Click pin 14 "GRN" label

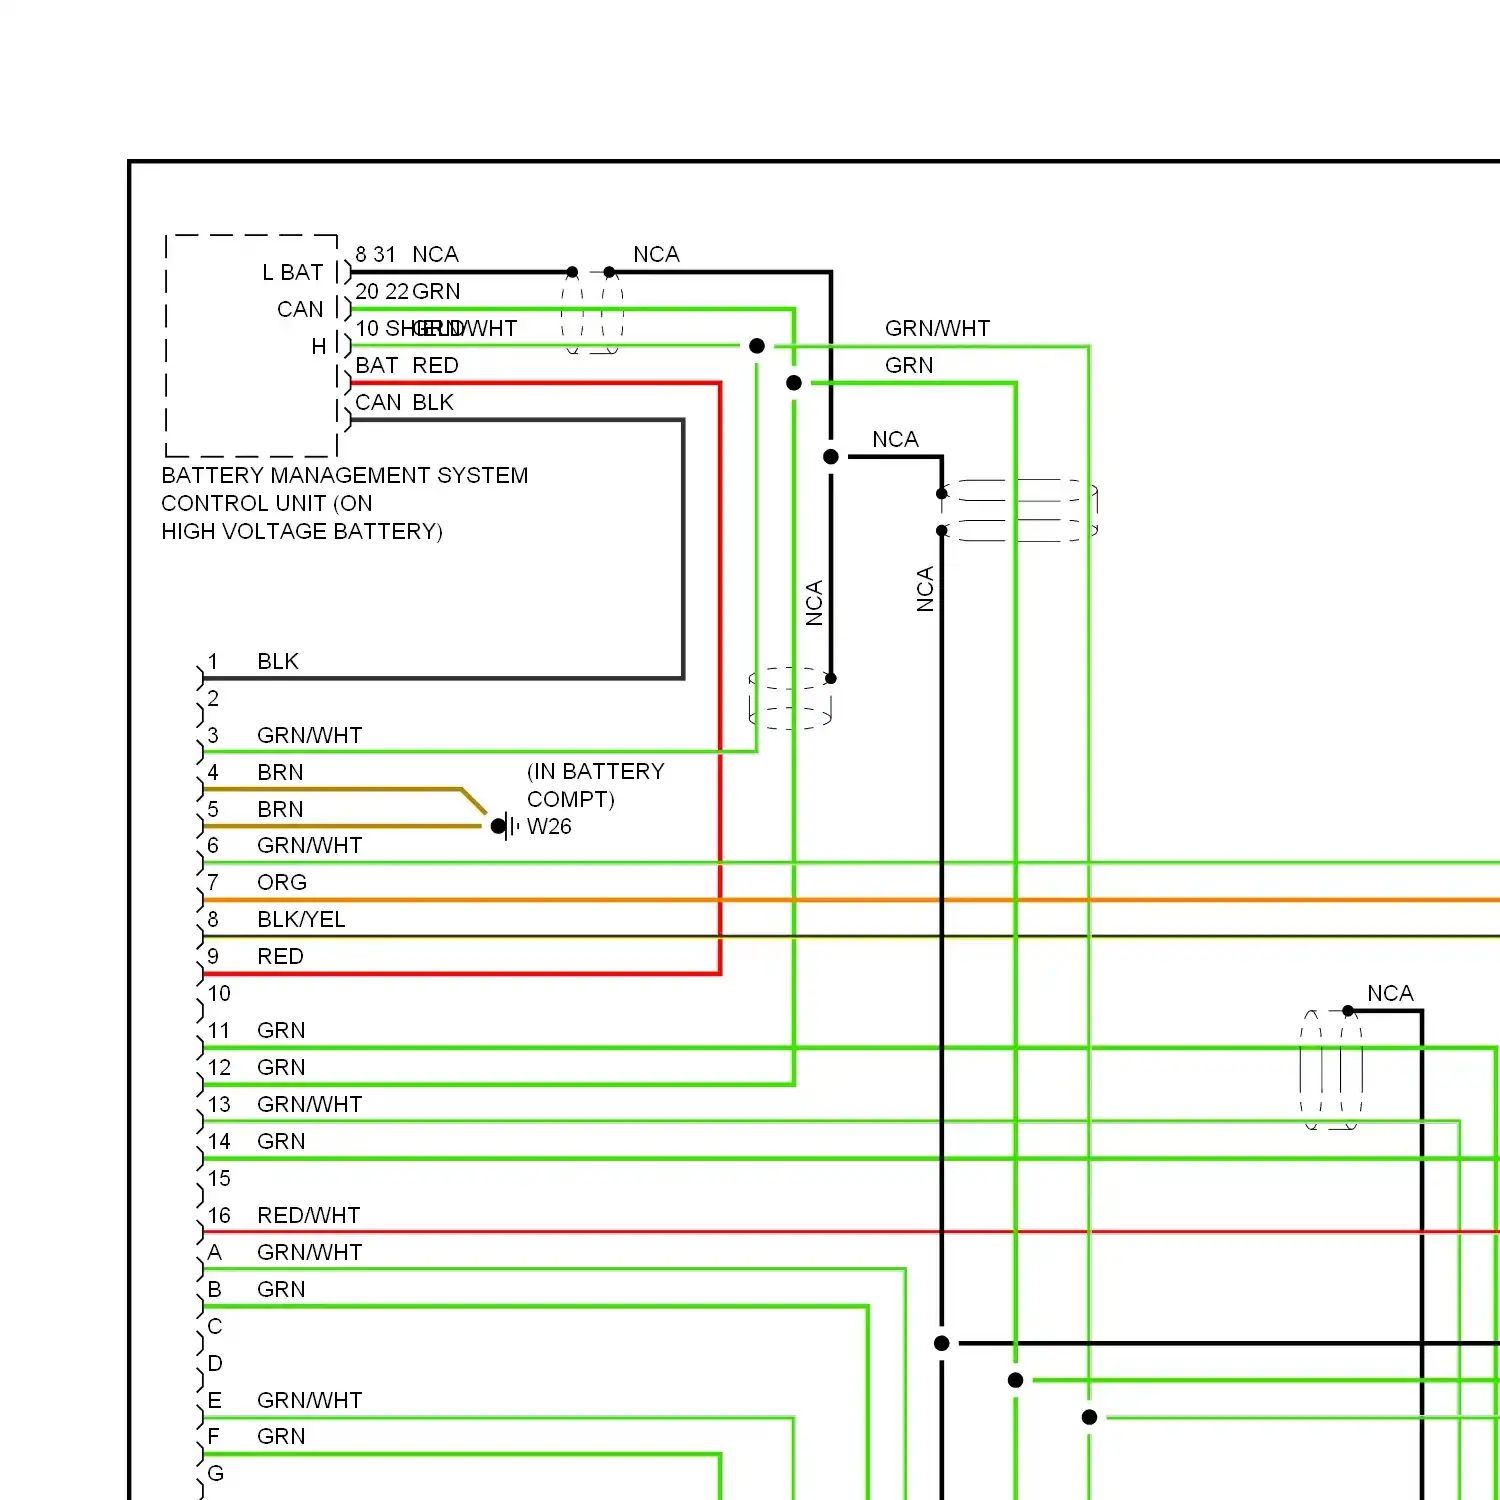point(281,1141)
